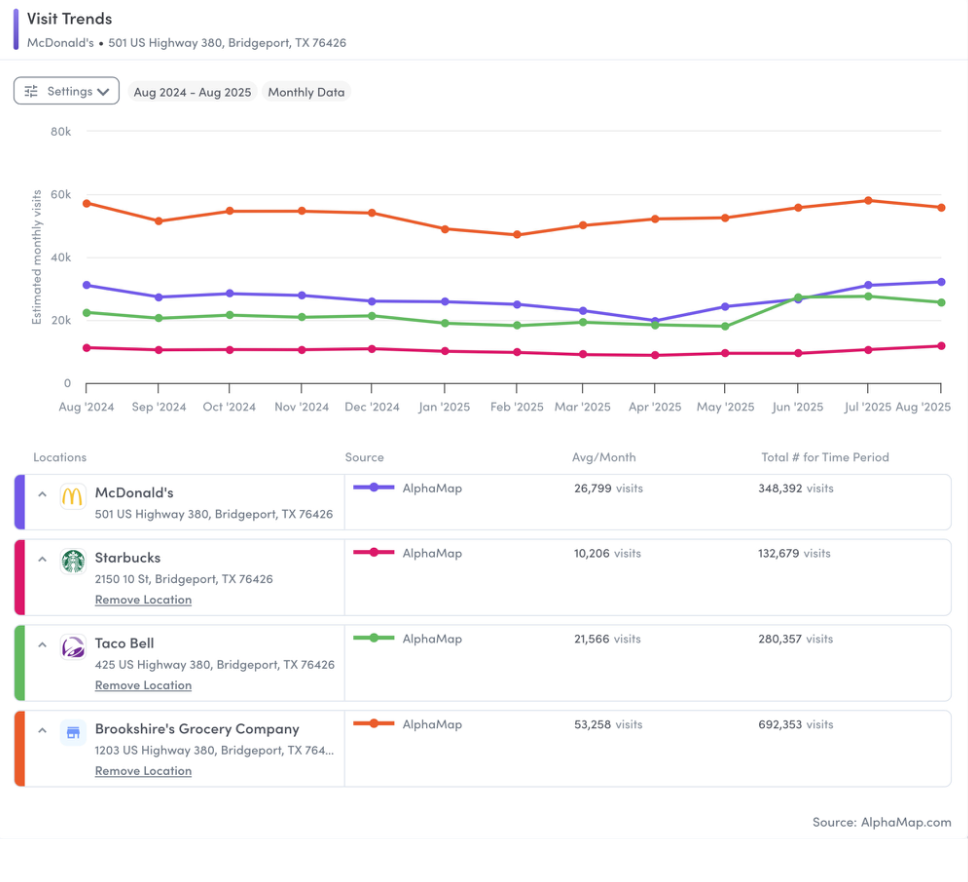Click the green Jun '2025 data point
Image resolution: width=968 pixels, height=882 pixels.
point(798,297)
